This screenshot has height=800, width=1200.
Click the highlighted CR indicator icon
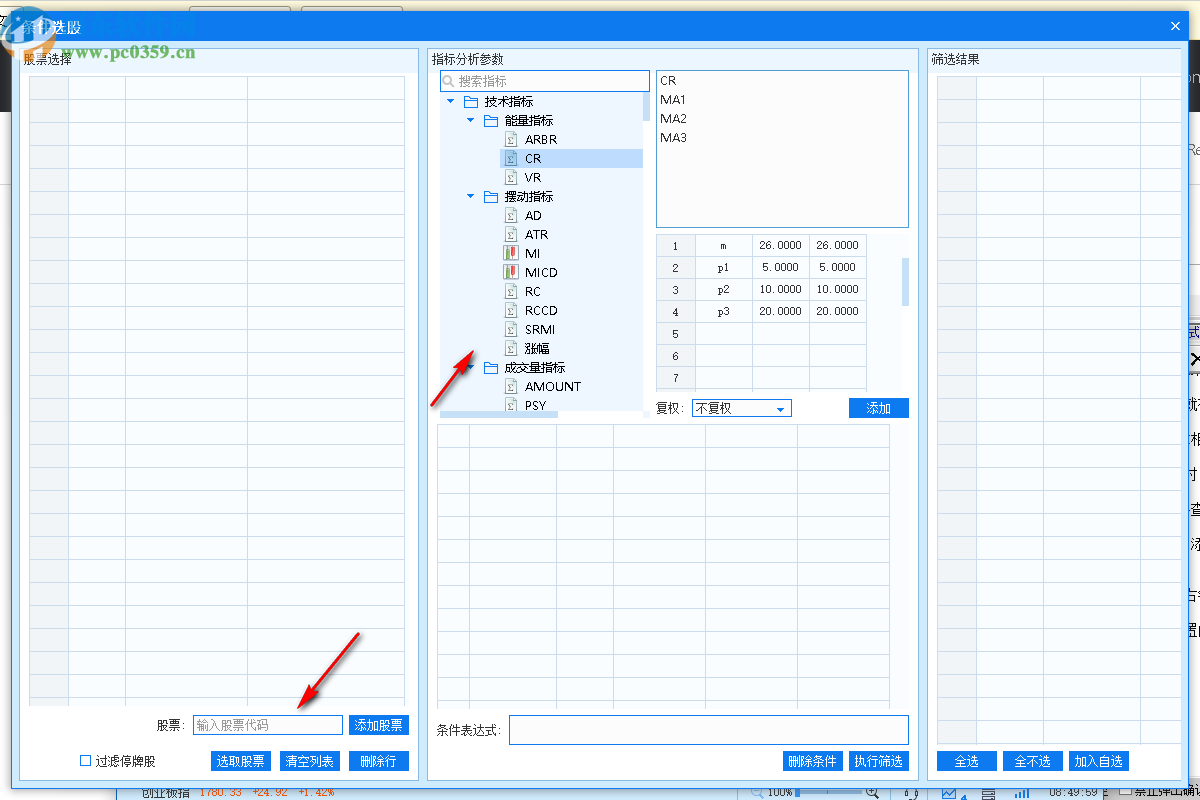tap(511, 159)
